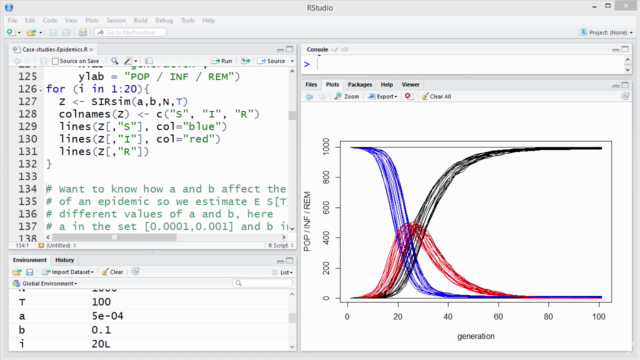Select variable T row with value 100

pos(149,302)
